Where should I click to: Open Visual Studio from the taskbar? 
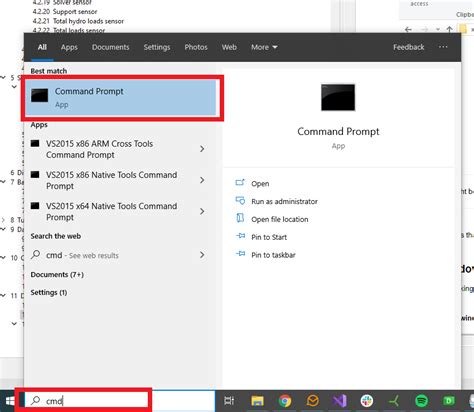pyautogui.click(x=339, y=401)
